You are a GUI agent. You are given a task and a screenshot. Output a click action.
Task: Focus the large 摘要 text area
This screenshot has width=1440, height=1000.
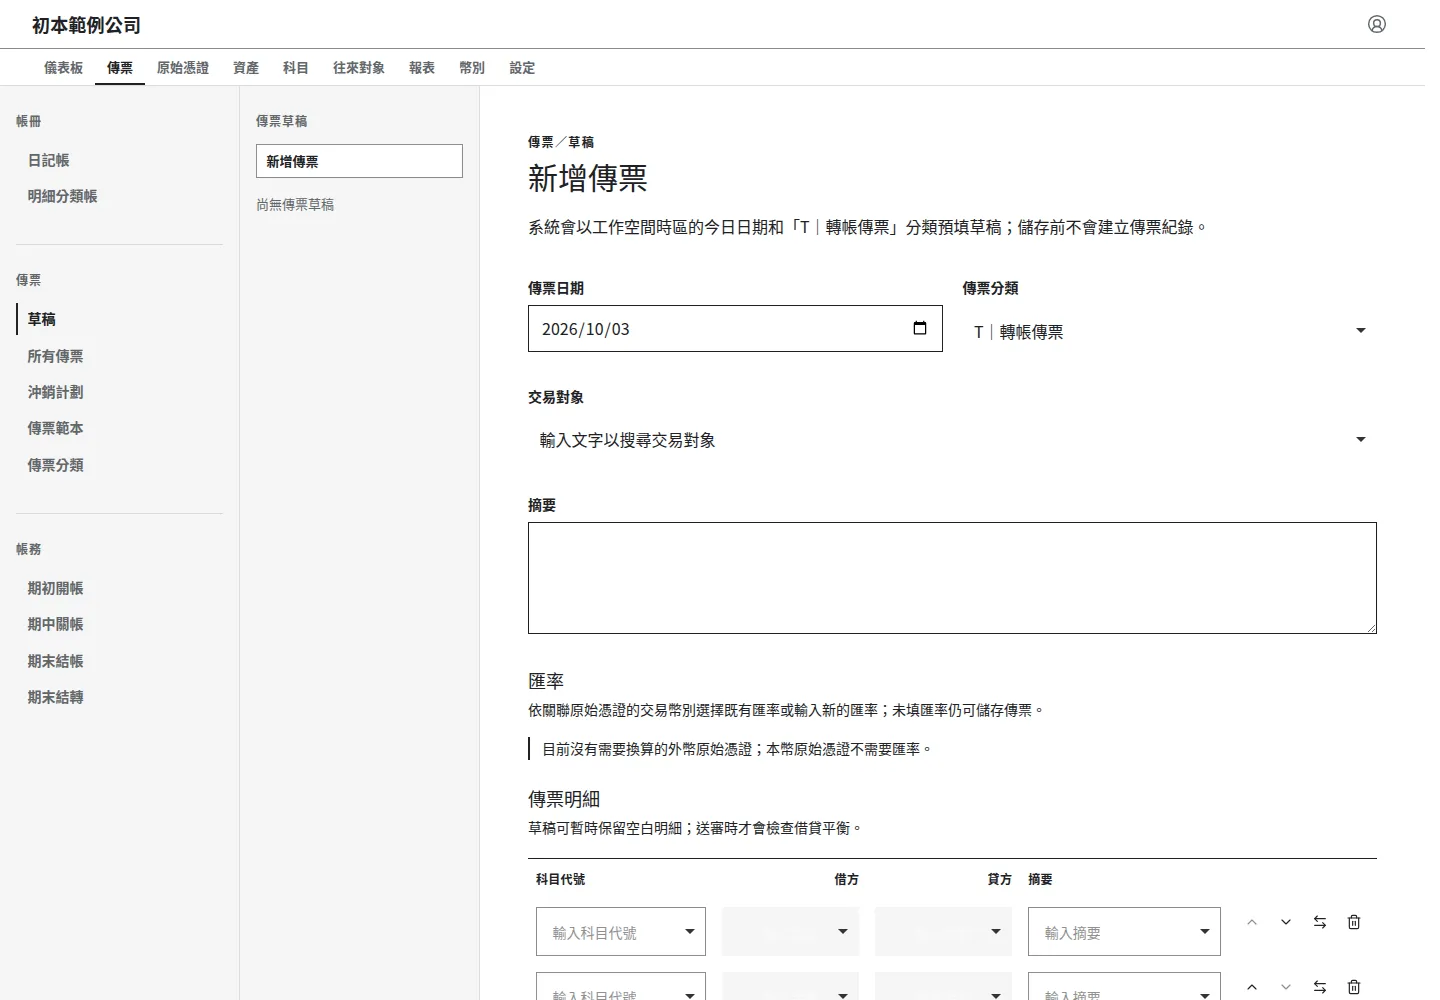pyautogui.click(x=952, y=578)
